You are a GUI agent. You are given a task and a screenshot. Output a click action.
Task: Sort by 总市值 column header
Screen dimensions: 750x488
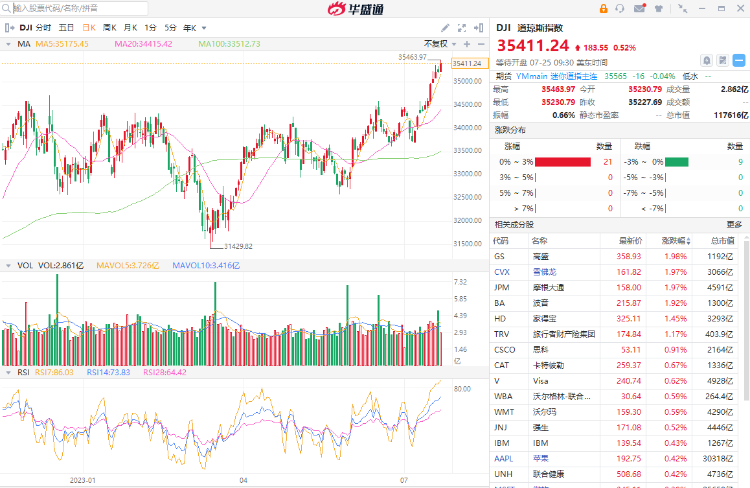pos(722,241)
